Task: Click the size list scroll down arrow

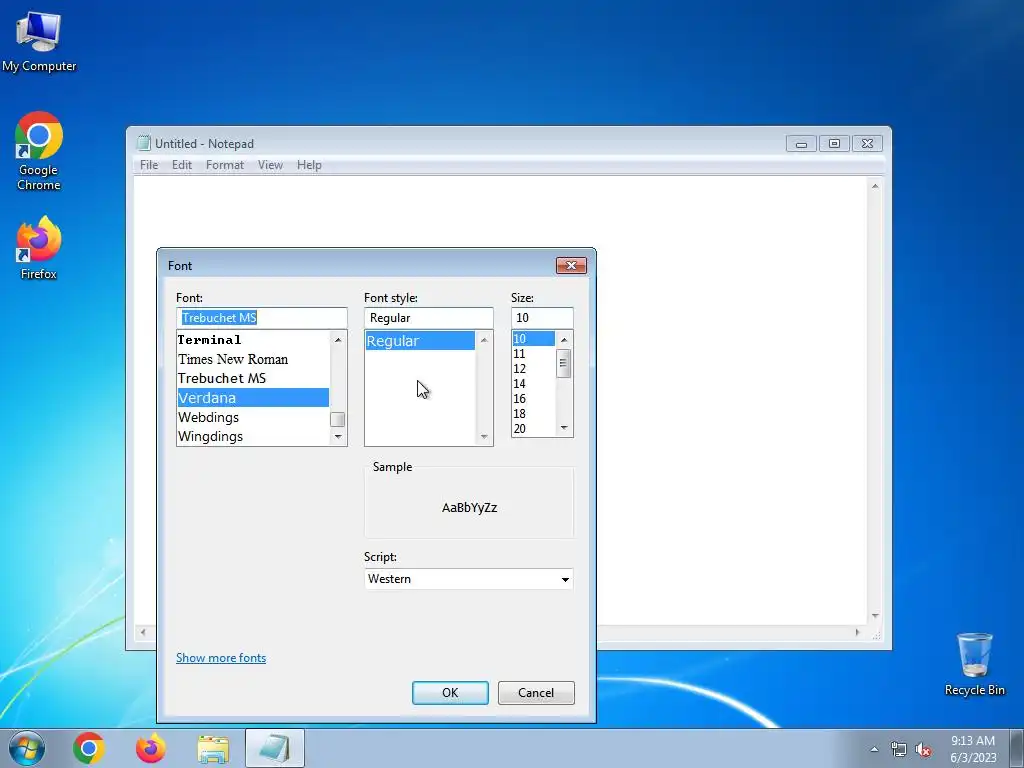Action: click(x=564, y=428)
